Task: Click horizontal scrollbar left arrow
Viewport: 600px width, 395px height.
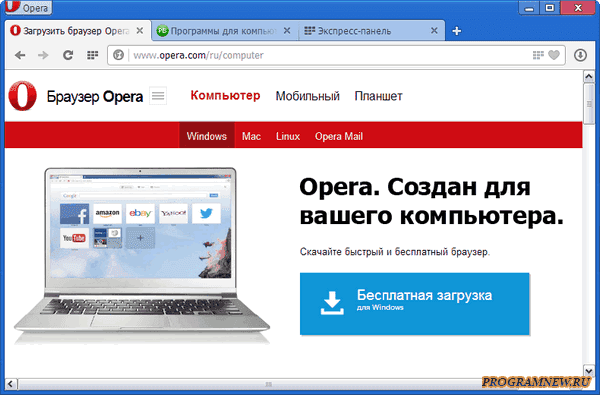Action: 11,384
